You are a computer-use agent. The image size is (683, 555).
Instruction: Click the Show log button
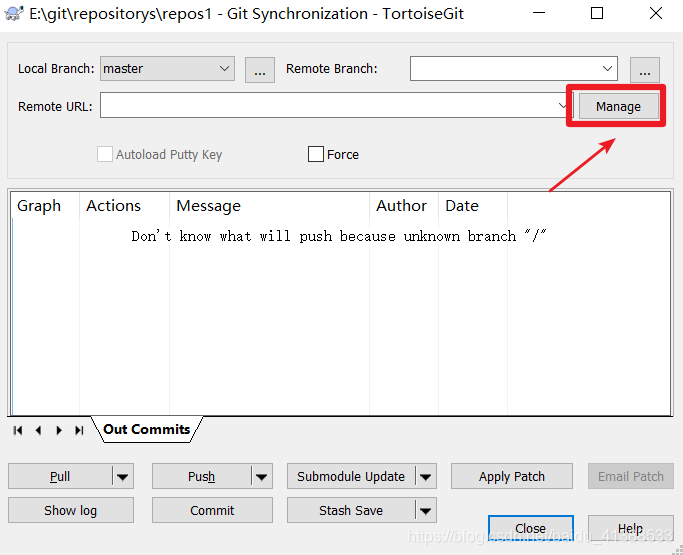[x=71, y=511]
